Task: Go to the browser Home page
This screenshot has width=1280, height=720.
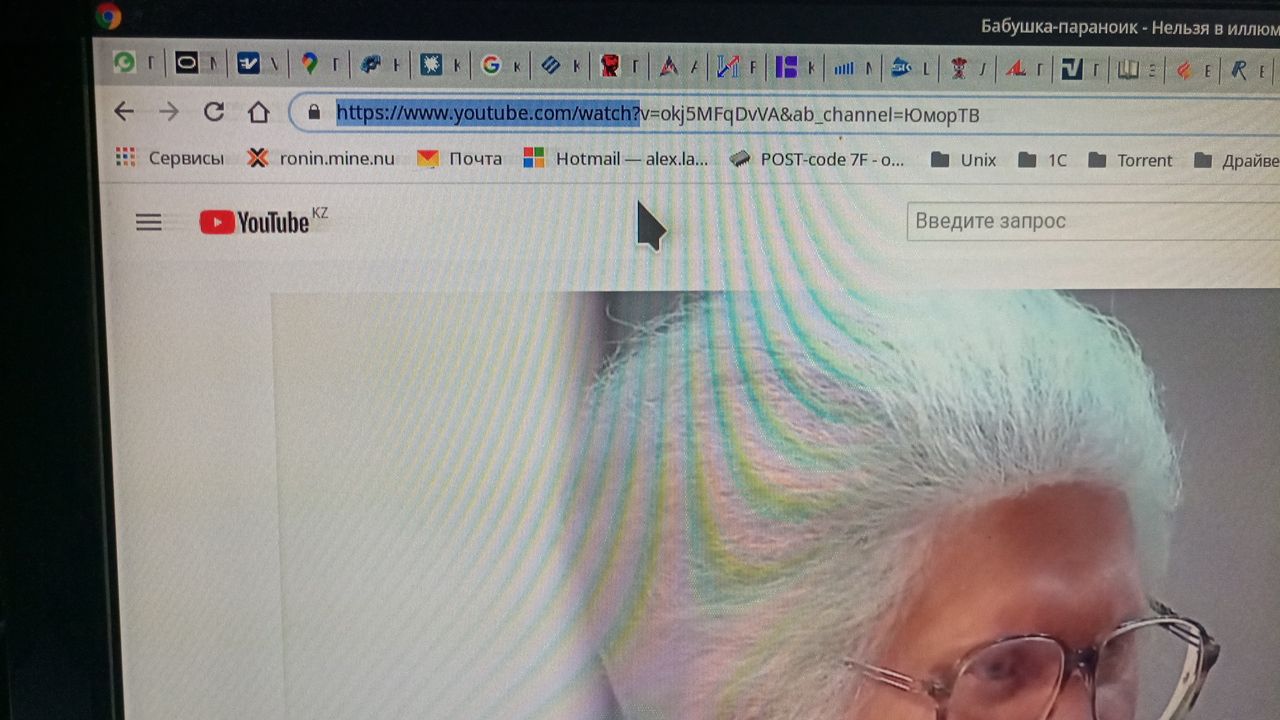Action: click(x=259, y=112)
